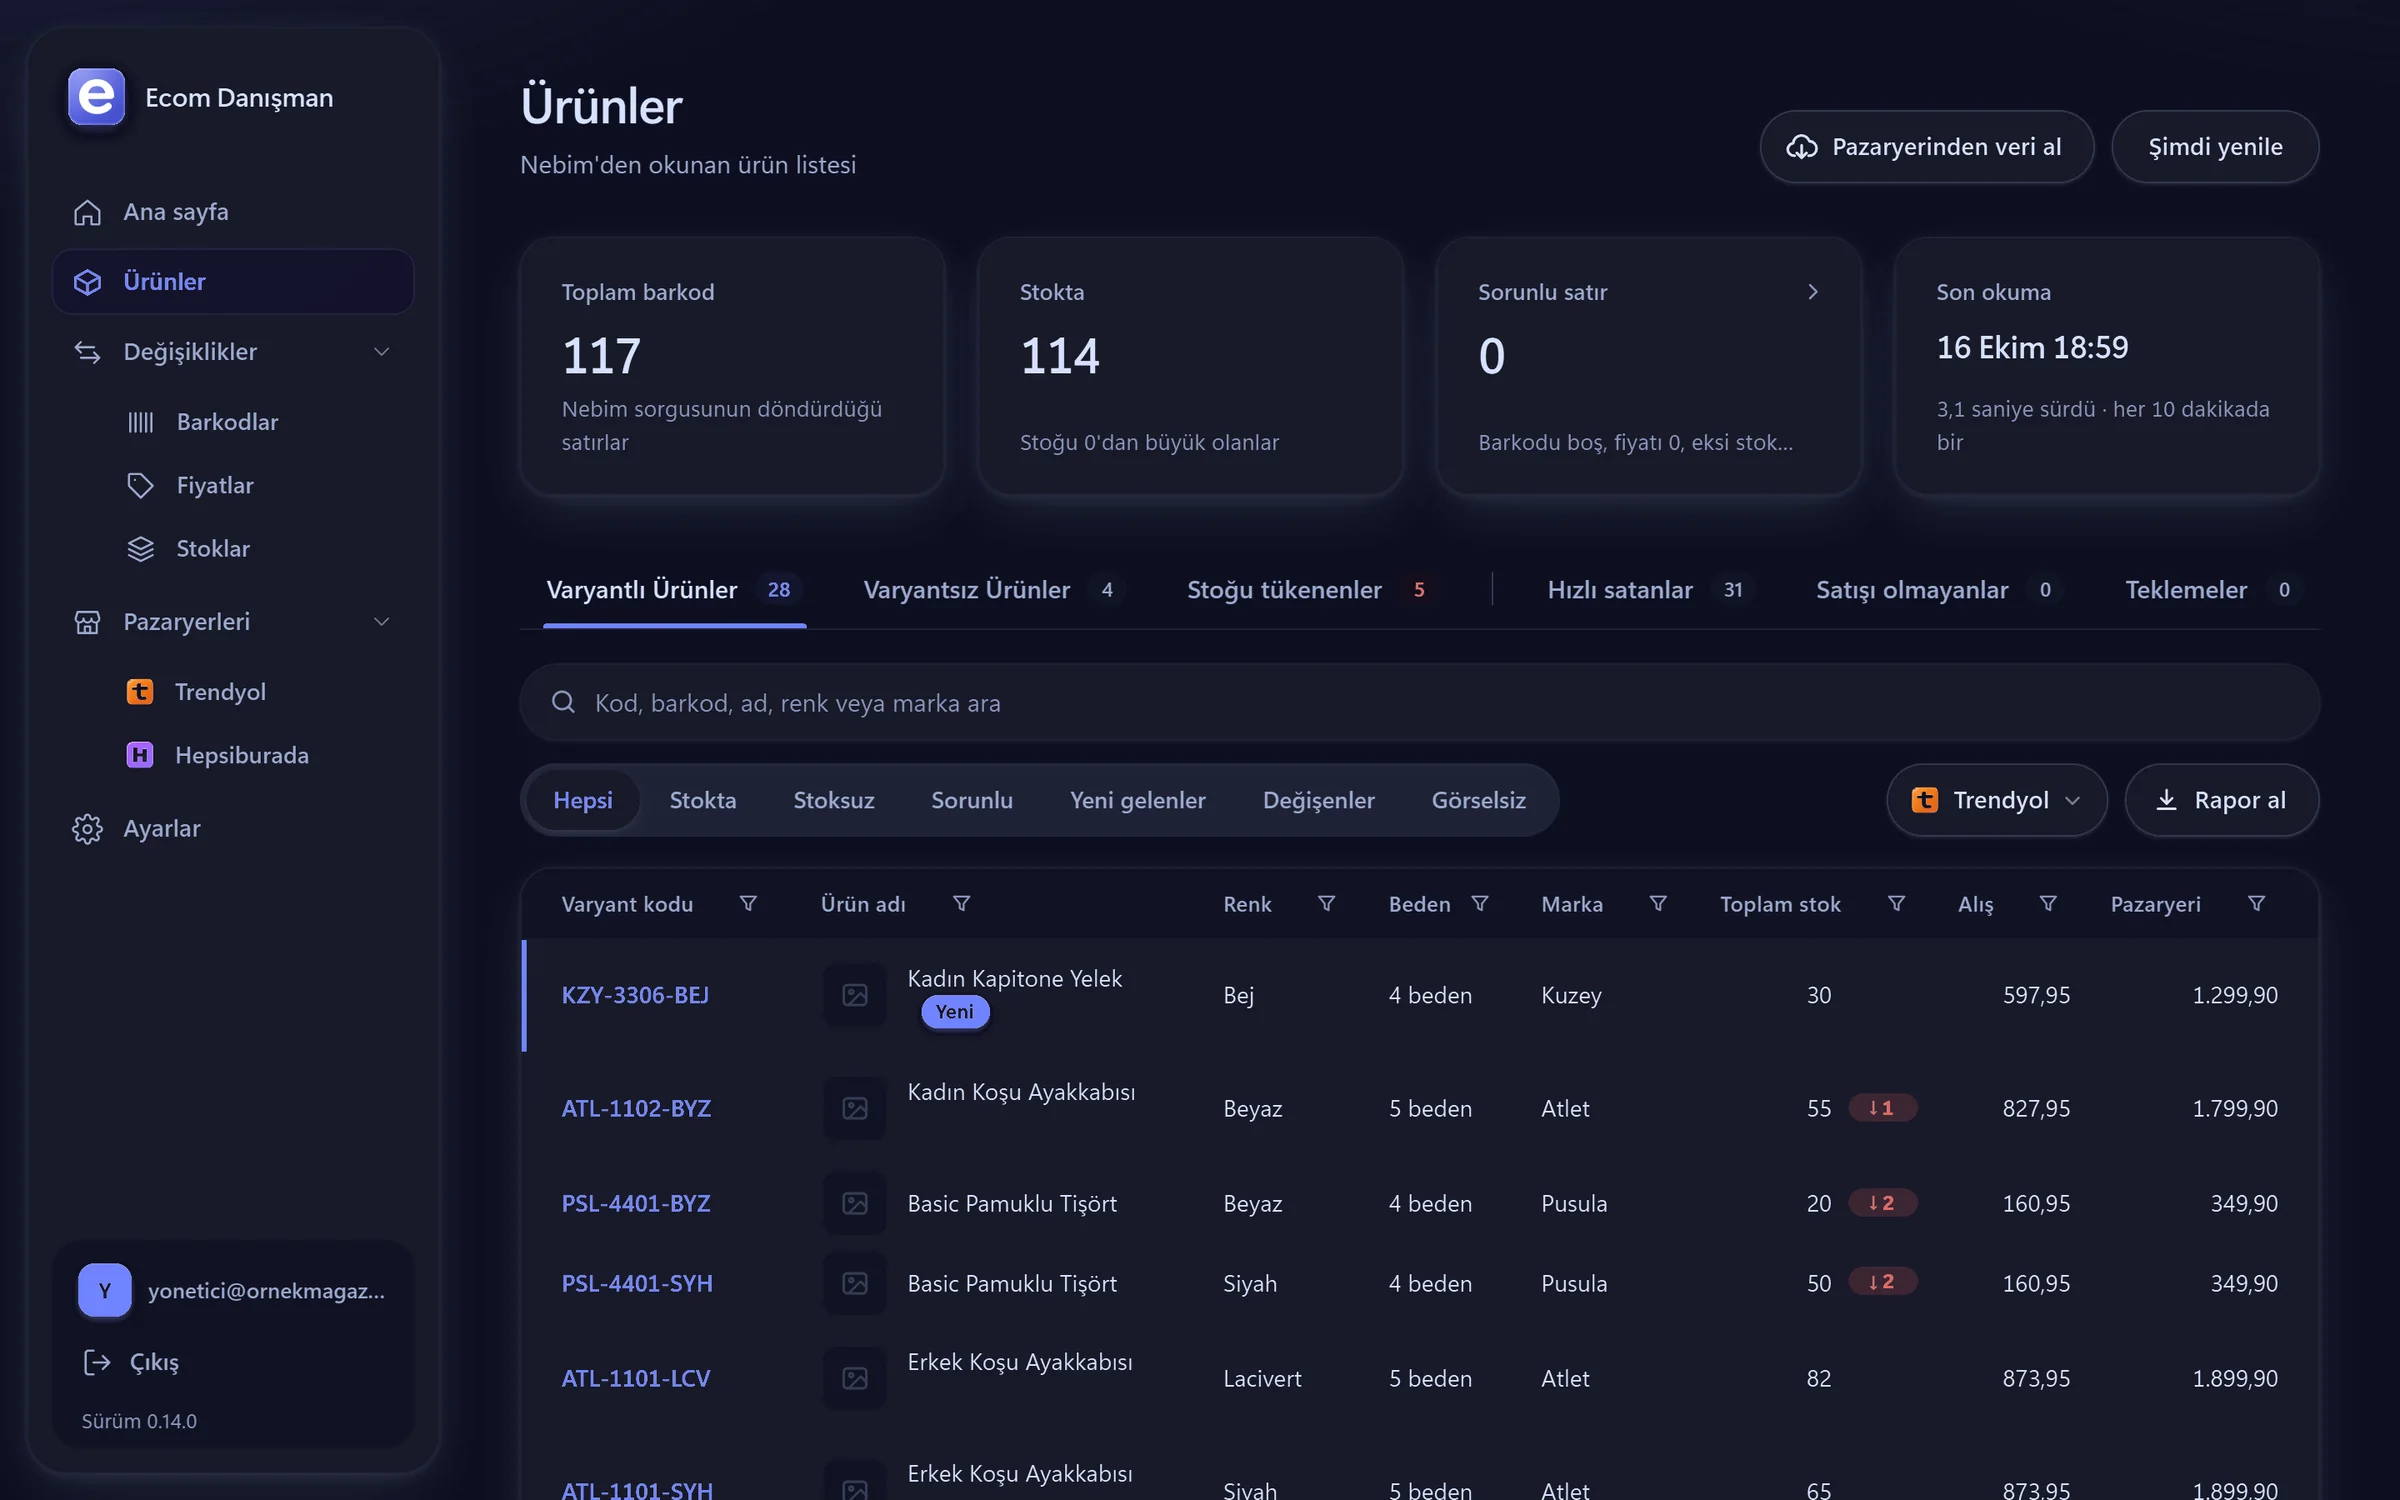2400x1500 pixels.
Task: Click the Stoklar layers icon
Action: click(x=141, y=549)
